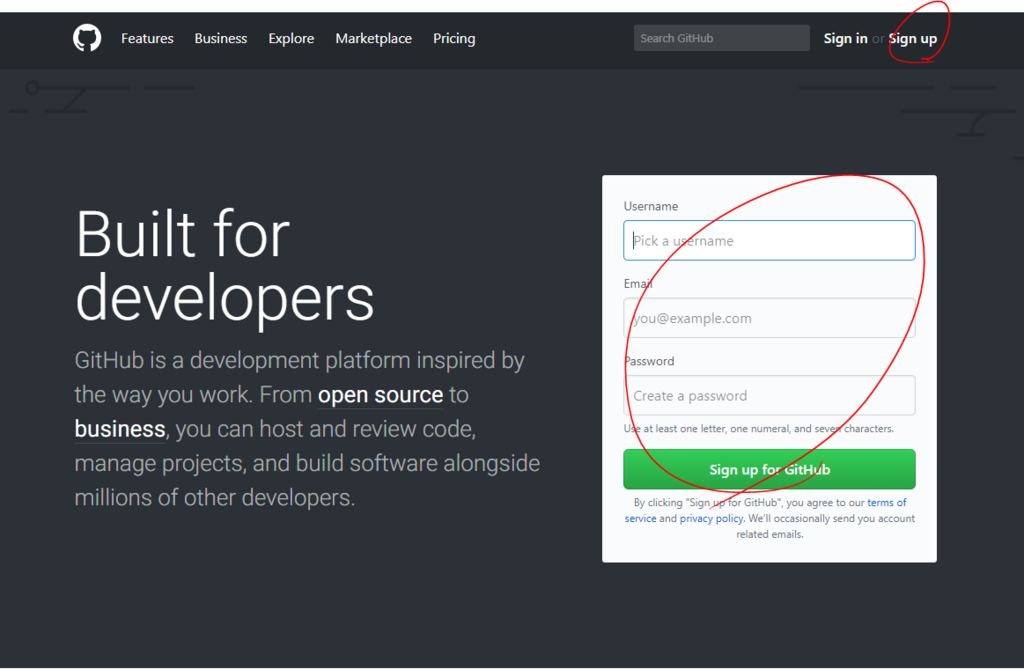The width and height of the screenshot is (1024, 669).
Task: Follow the open source link
Action: (x=380, y=395)
